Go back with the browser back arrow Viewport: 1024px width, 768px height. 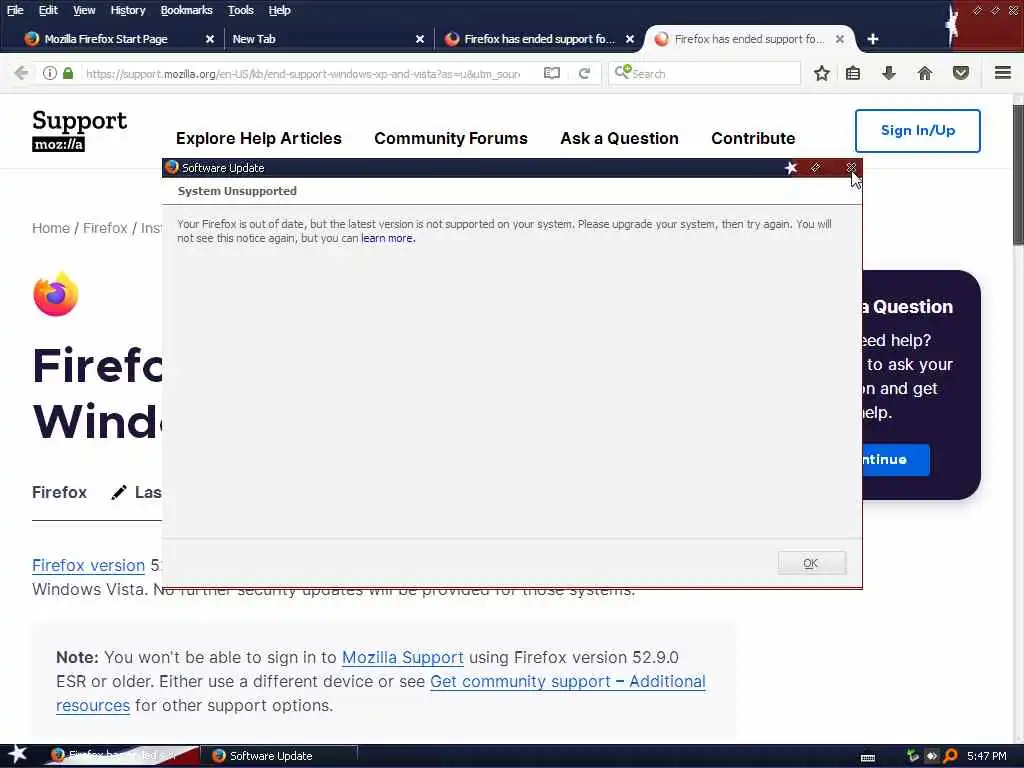pyautogui.click(x=21, y=73)
